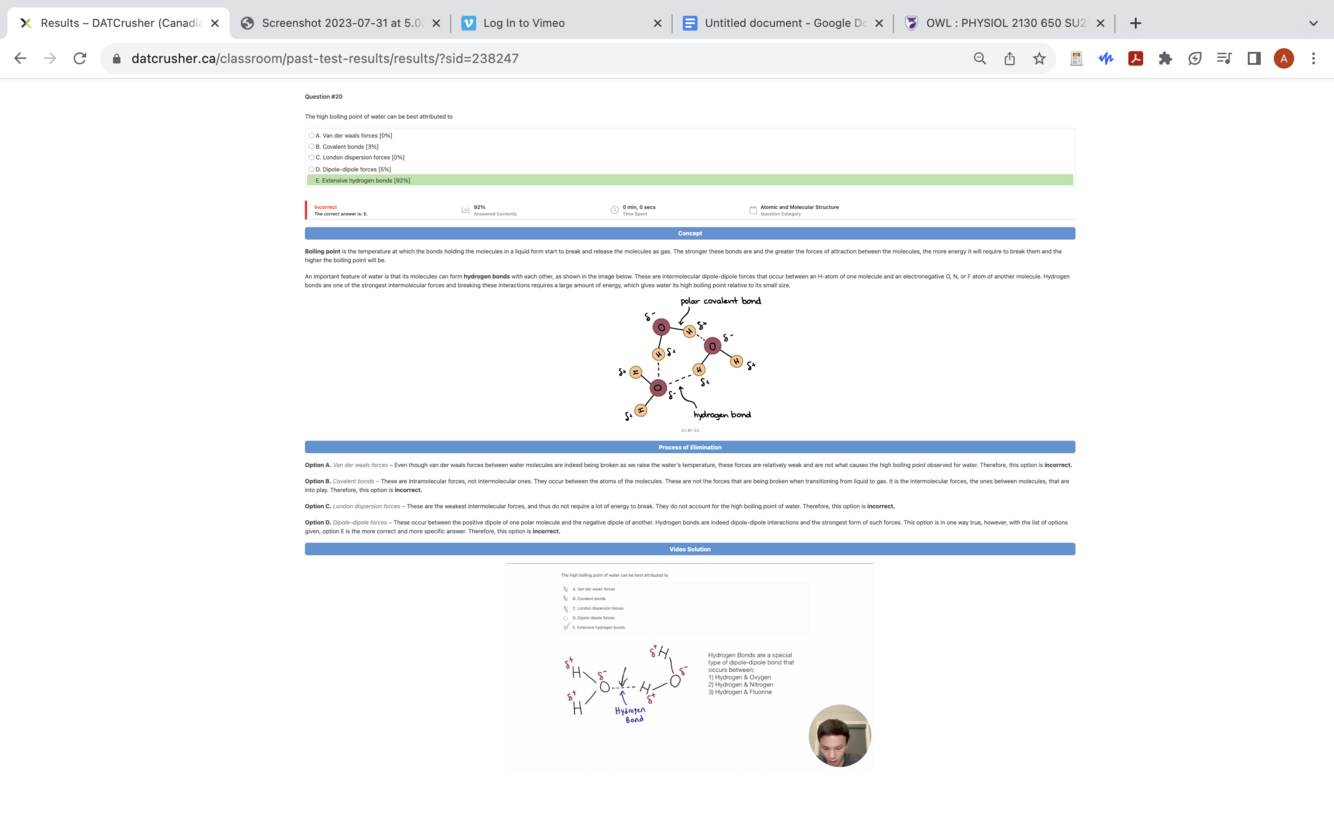Close the Log In to Vimeo tab
The image size is (1334, 834).
(657, 22)
